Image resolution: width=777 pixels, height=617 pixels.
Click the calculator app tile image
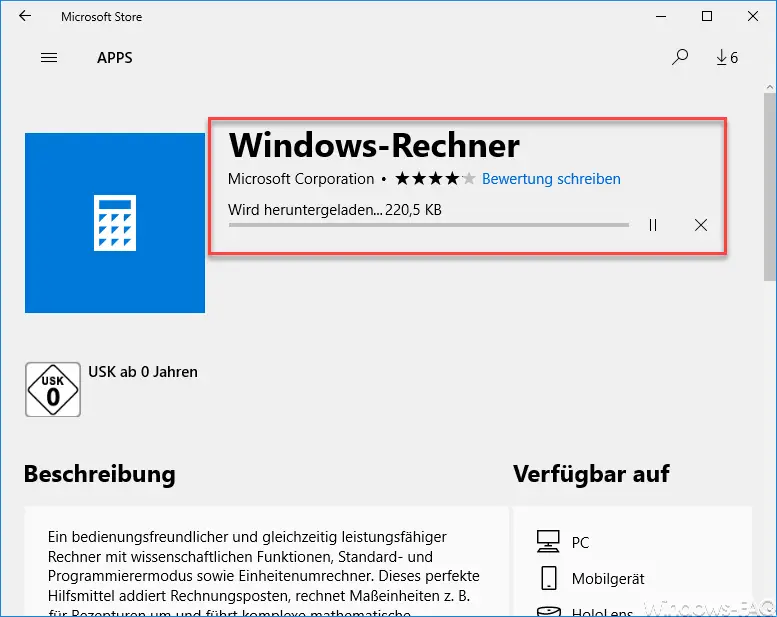(x=115, y=223)
